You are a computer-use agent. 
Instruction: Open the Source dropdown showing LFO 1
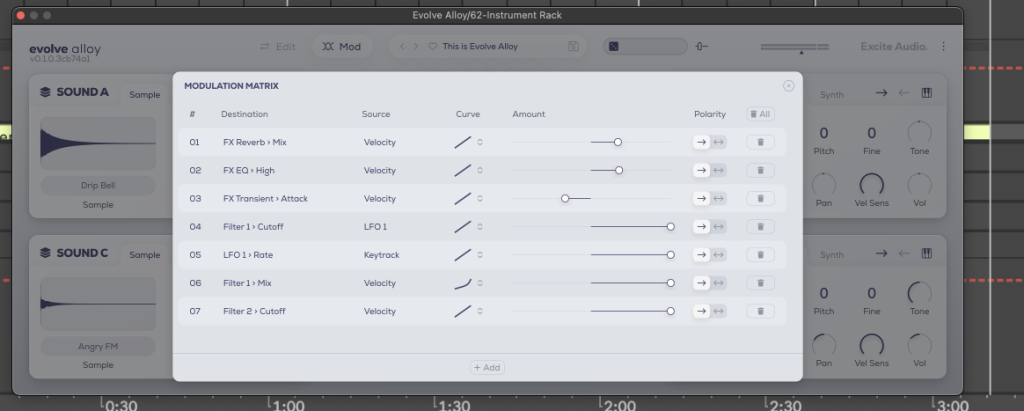(376, 227)
